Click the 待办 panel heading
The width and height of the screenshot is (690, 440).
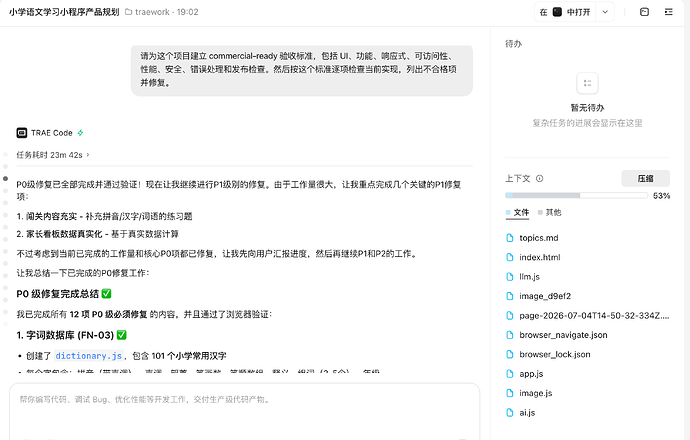[514, 44]
